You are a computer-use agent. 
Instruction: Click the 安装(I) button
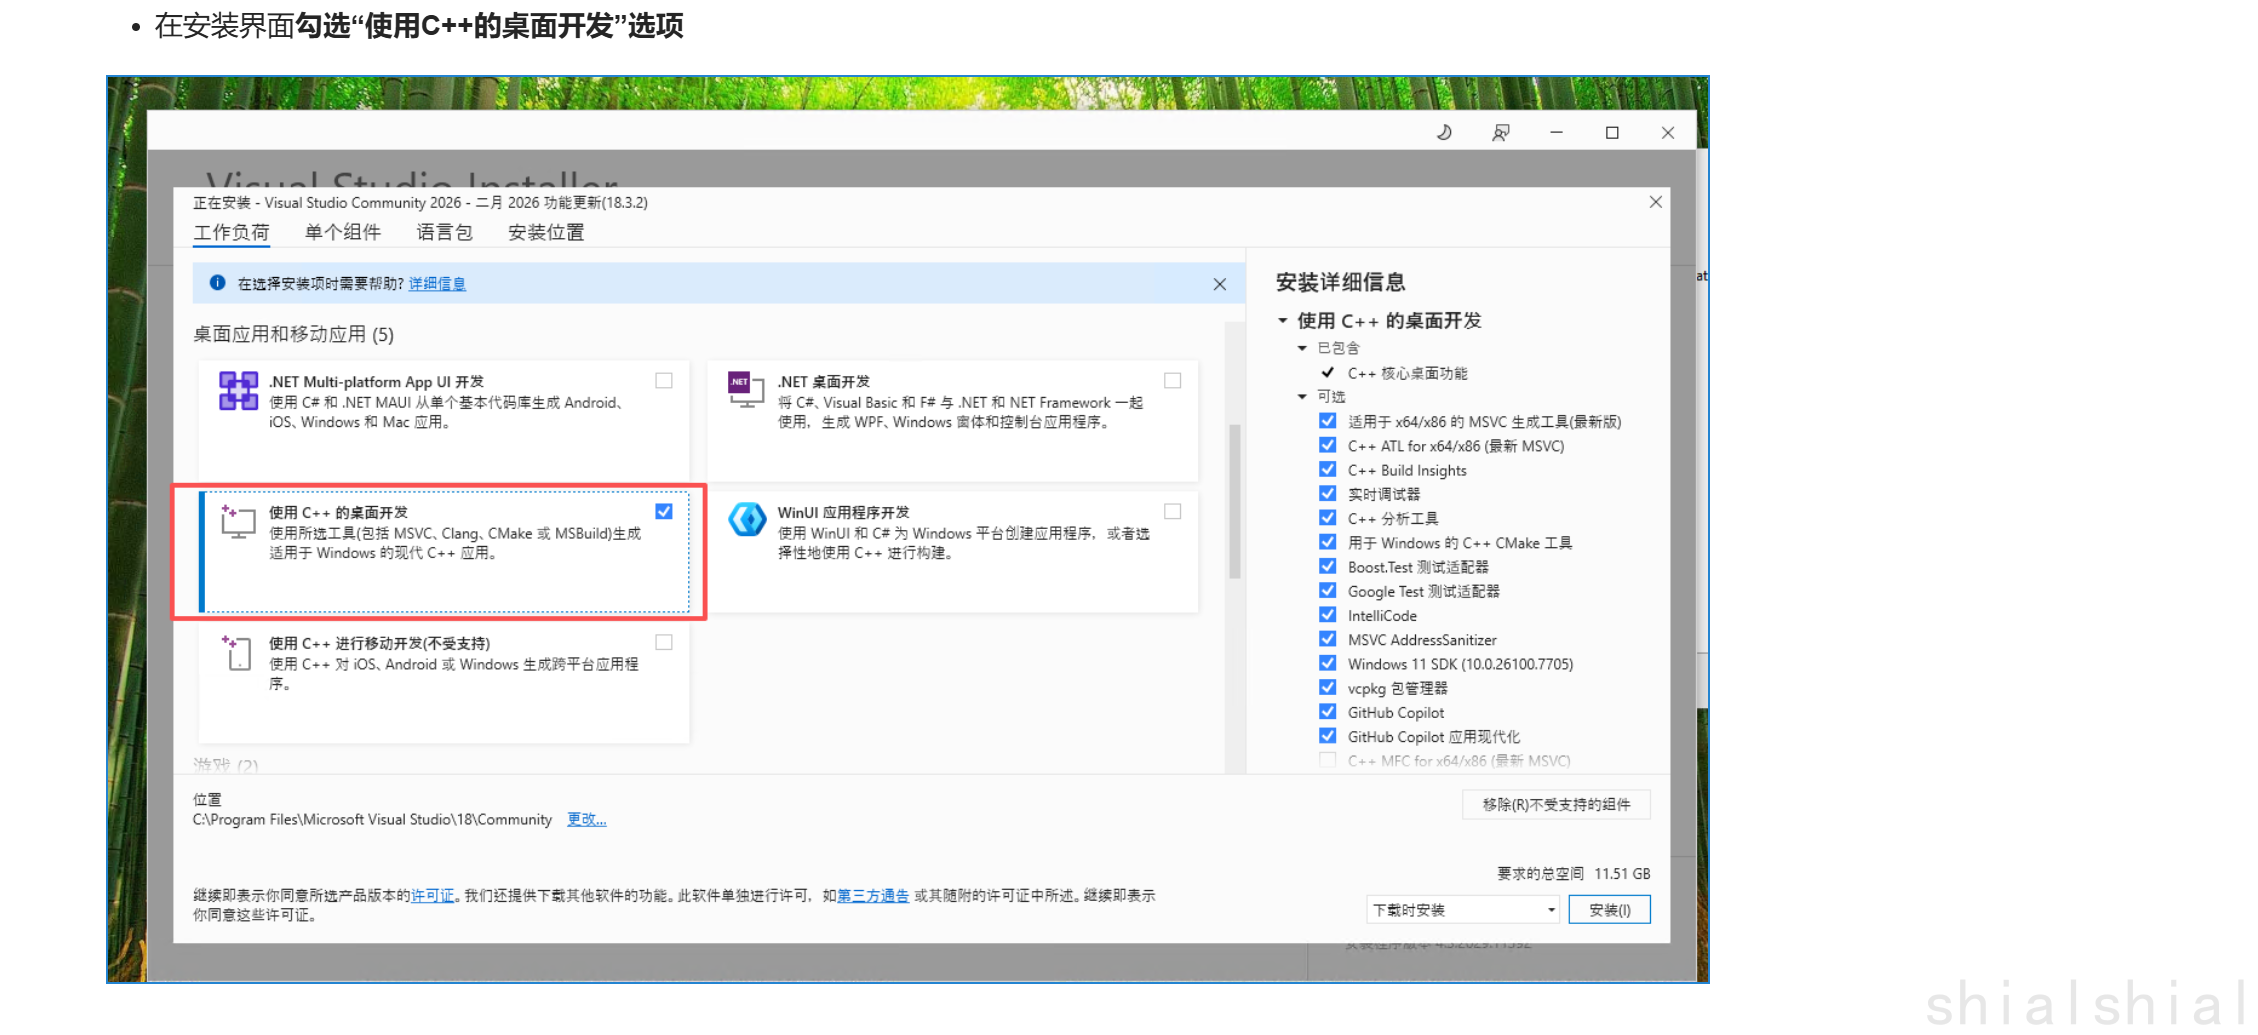[x=1609, y=910]
